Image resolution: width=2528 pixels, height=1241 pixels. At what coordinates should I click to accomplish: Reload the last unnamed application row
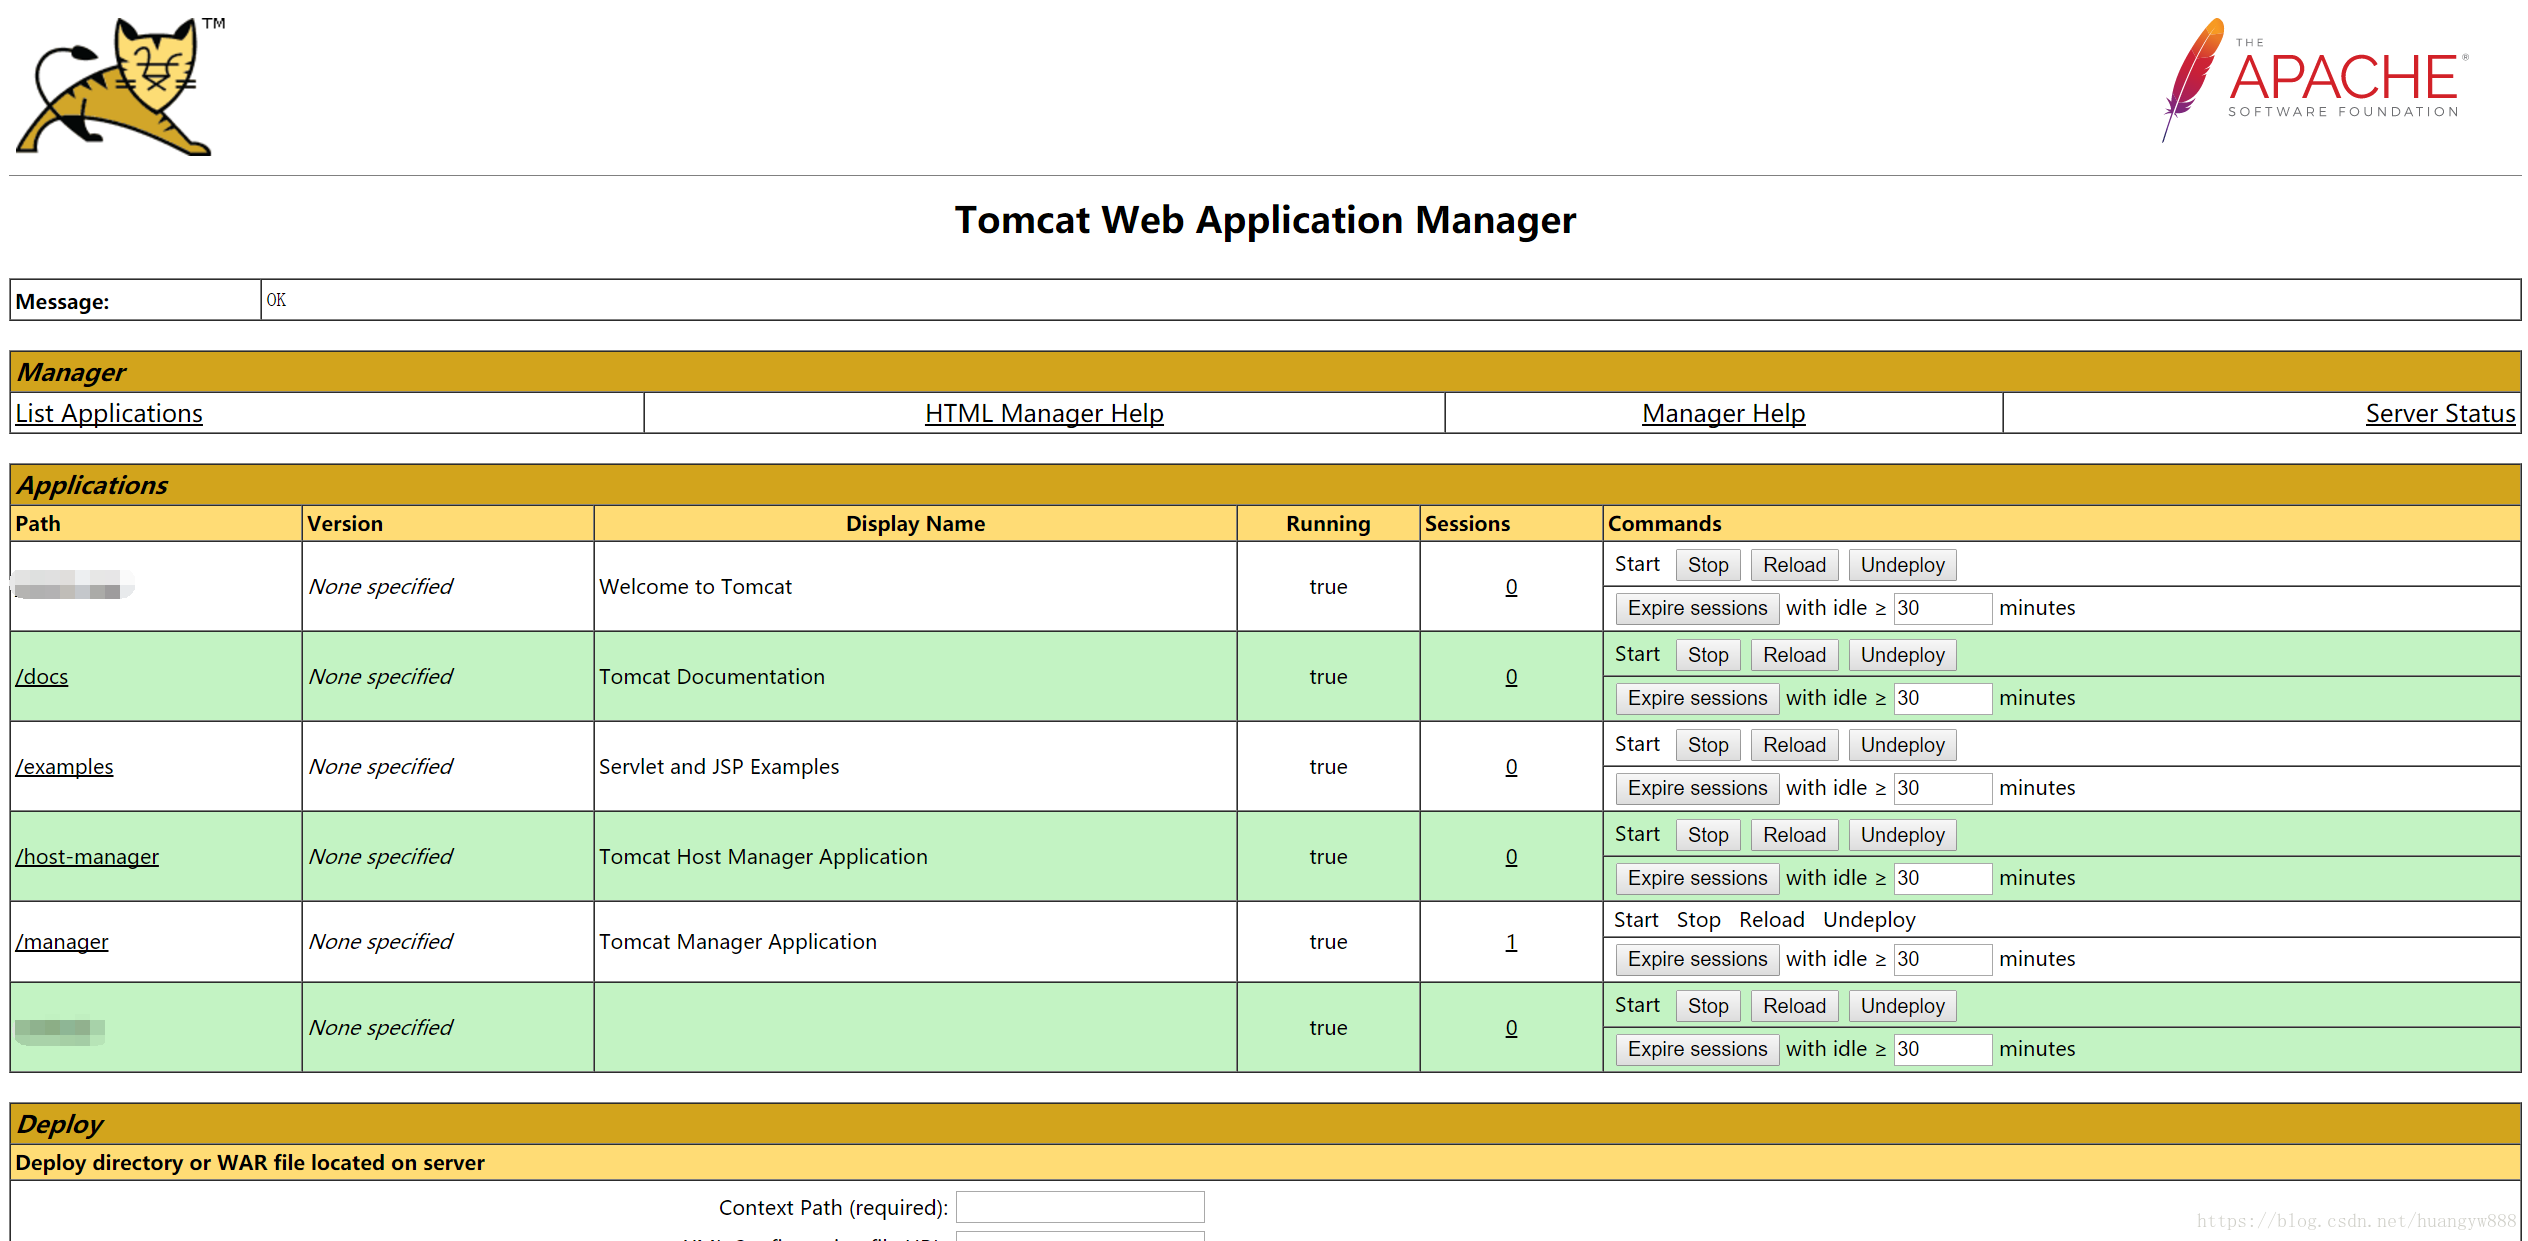click(1794, 1006)
